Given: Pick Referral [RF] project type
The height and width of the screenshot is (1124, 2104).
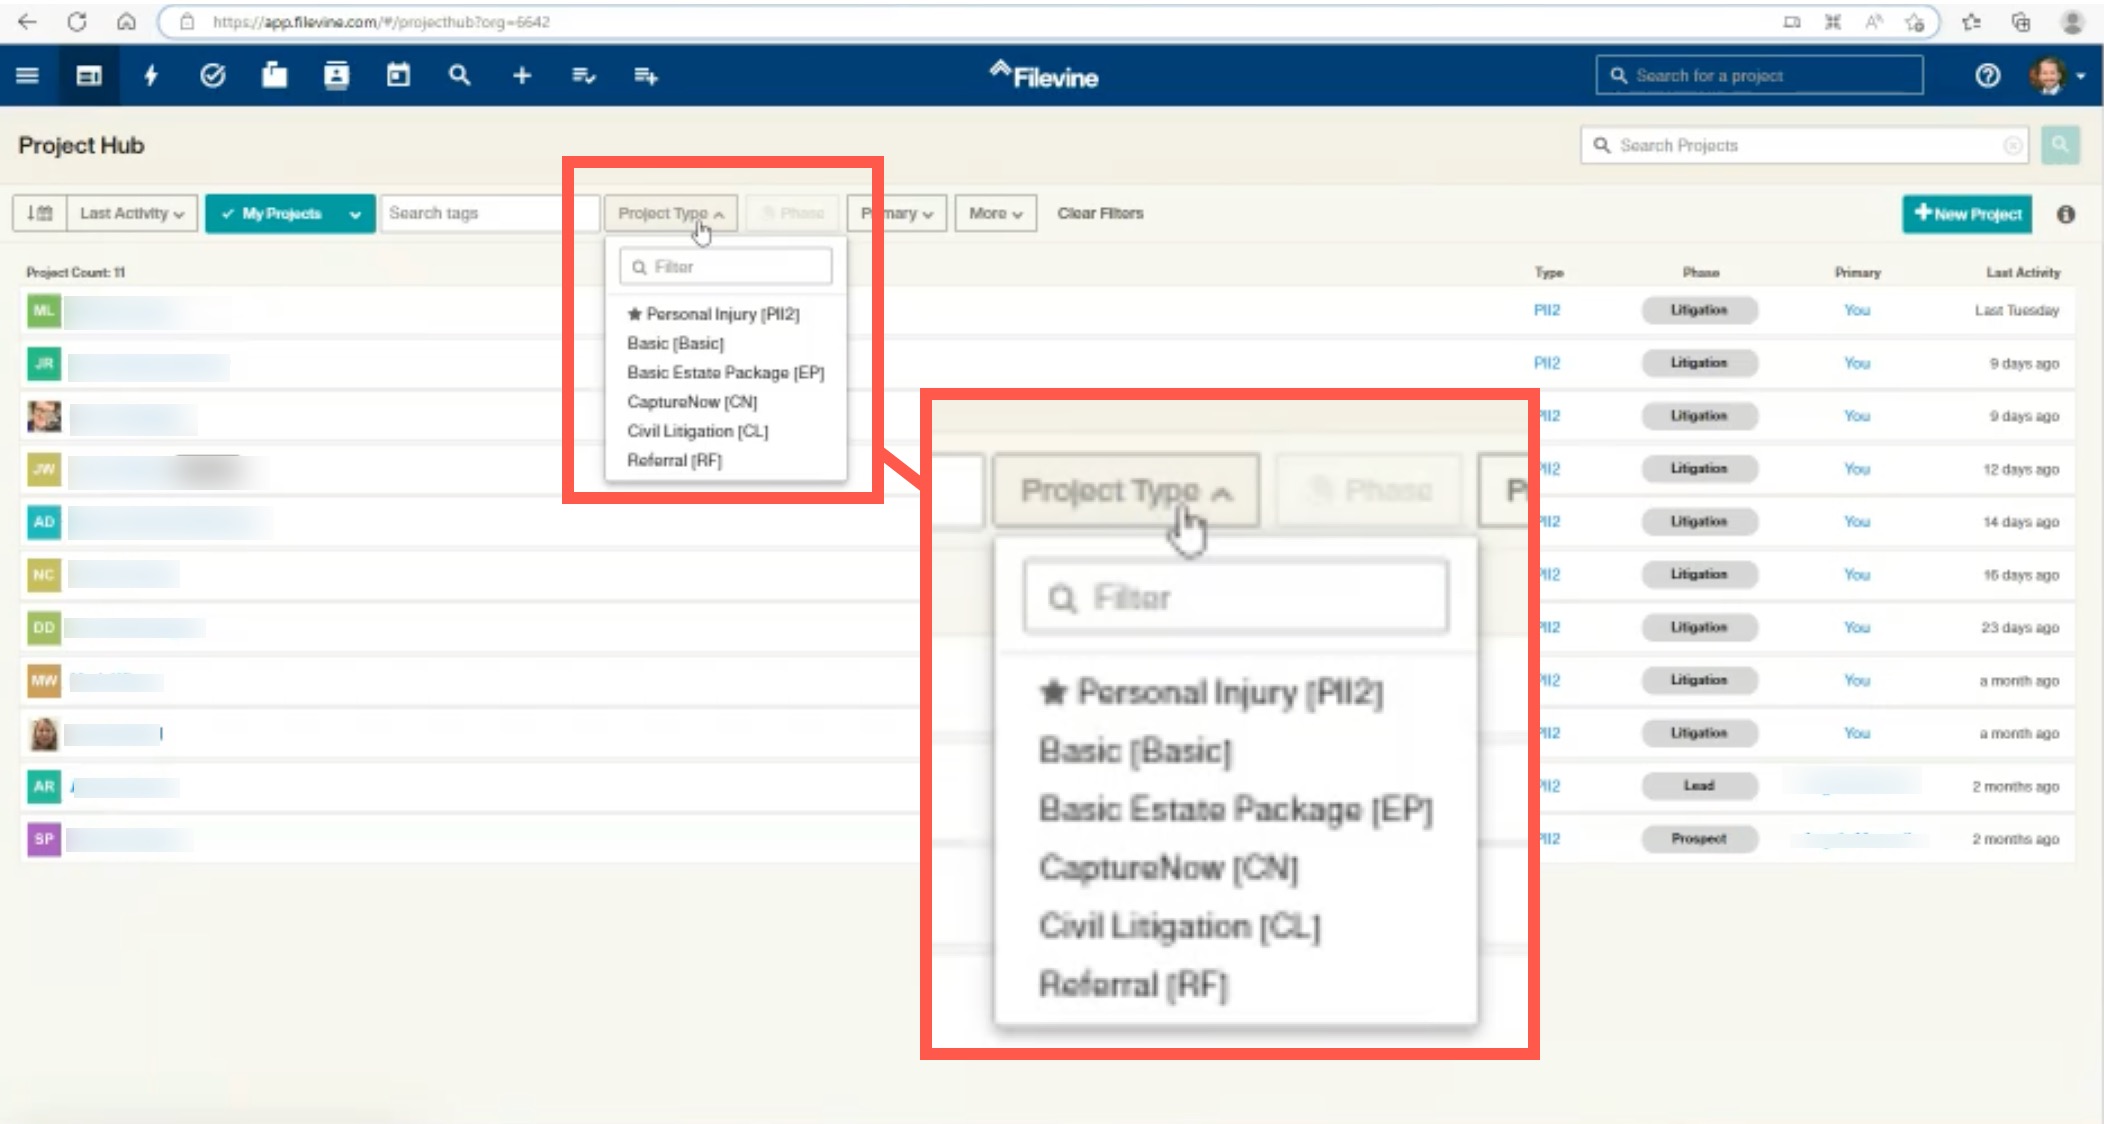Looking at the screenshot, I should tap(673, 460).
